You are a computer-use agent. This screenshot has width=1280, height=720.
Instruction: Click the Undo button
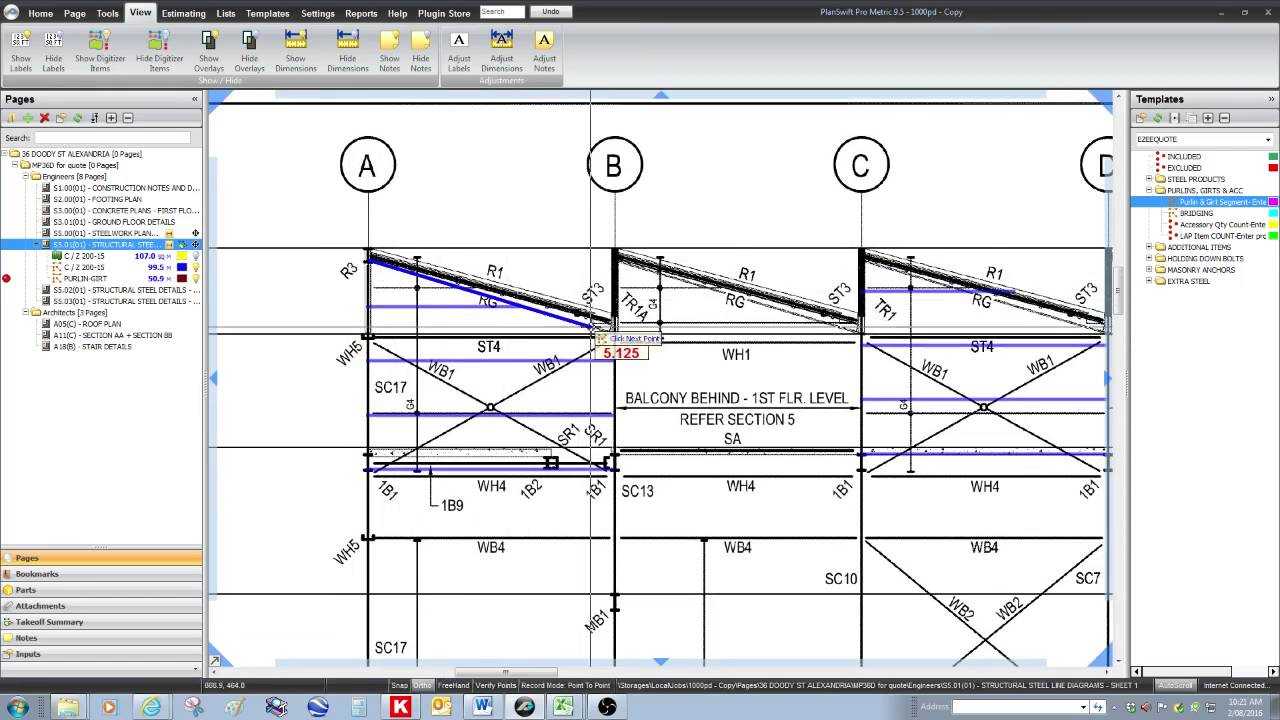(x=551, y=12)
